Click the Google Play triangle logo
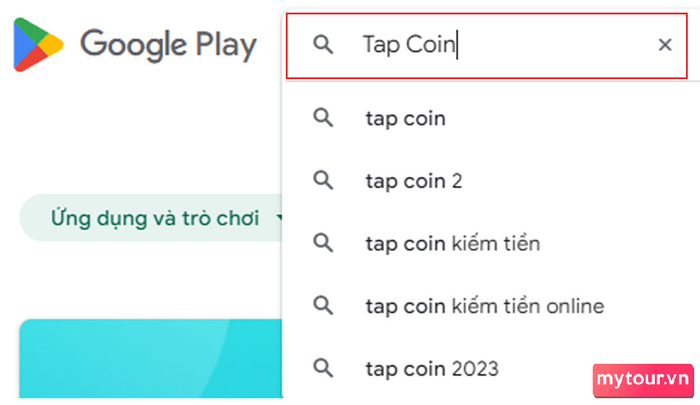The width and height of the screenshot is (700, 405). pos(38,45)
